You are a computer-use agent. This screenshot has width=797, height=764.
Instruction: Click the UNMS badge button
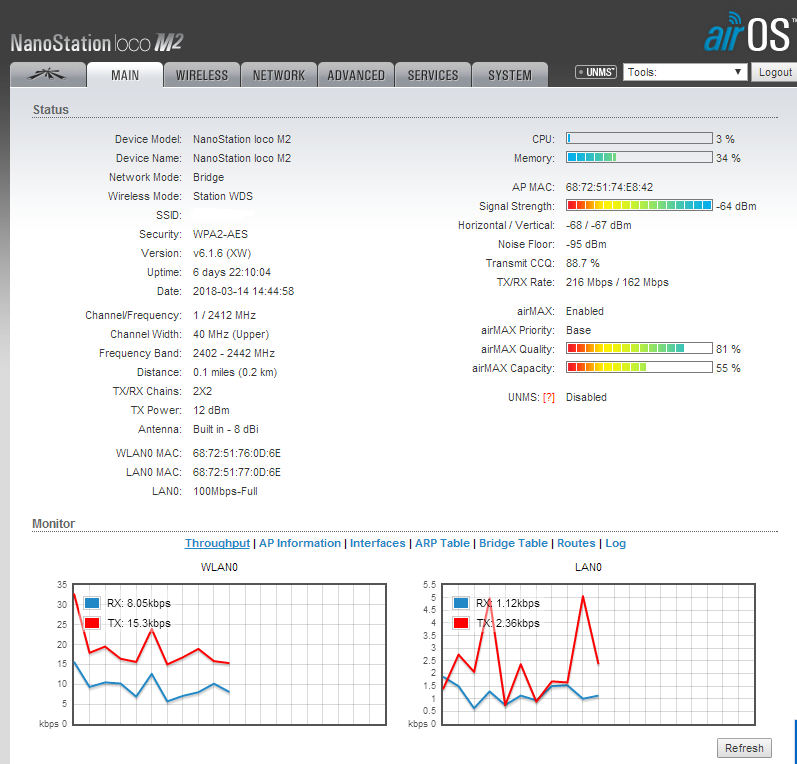click(x=596, y=72)
